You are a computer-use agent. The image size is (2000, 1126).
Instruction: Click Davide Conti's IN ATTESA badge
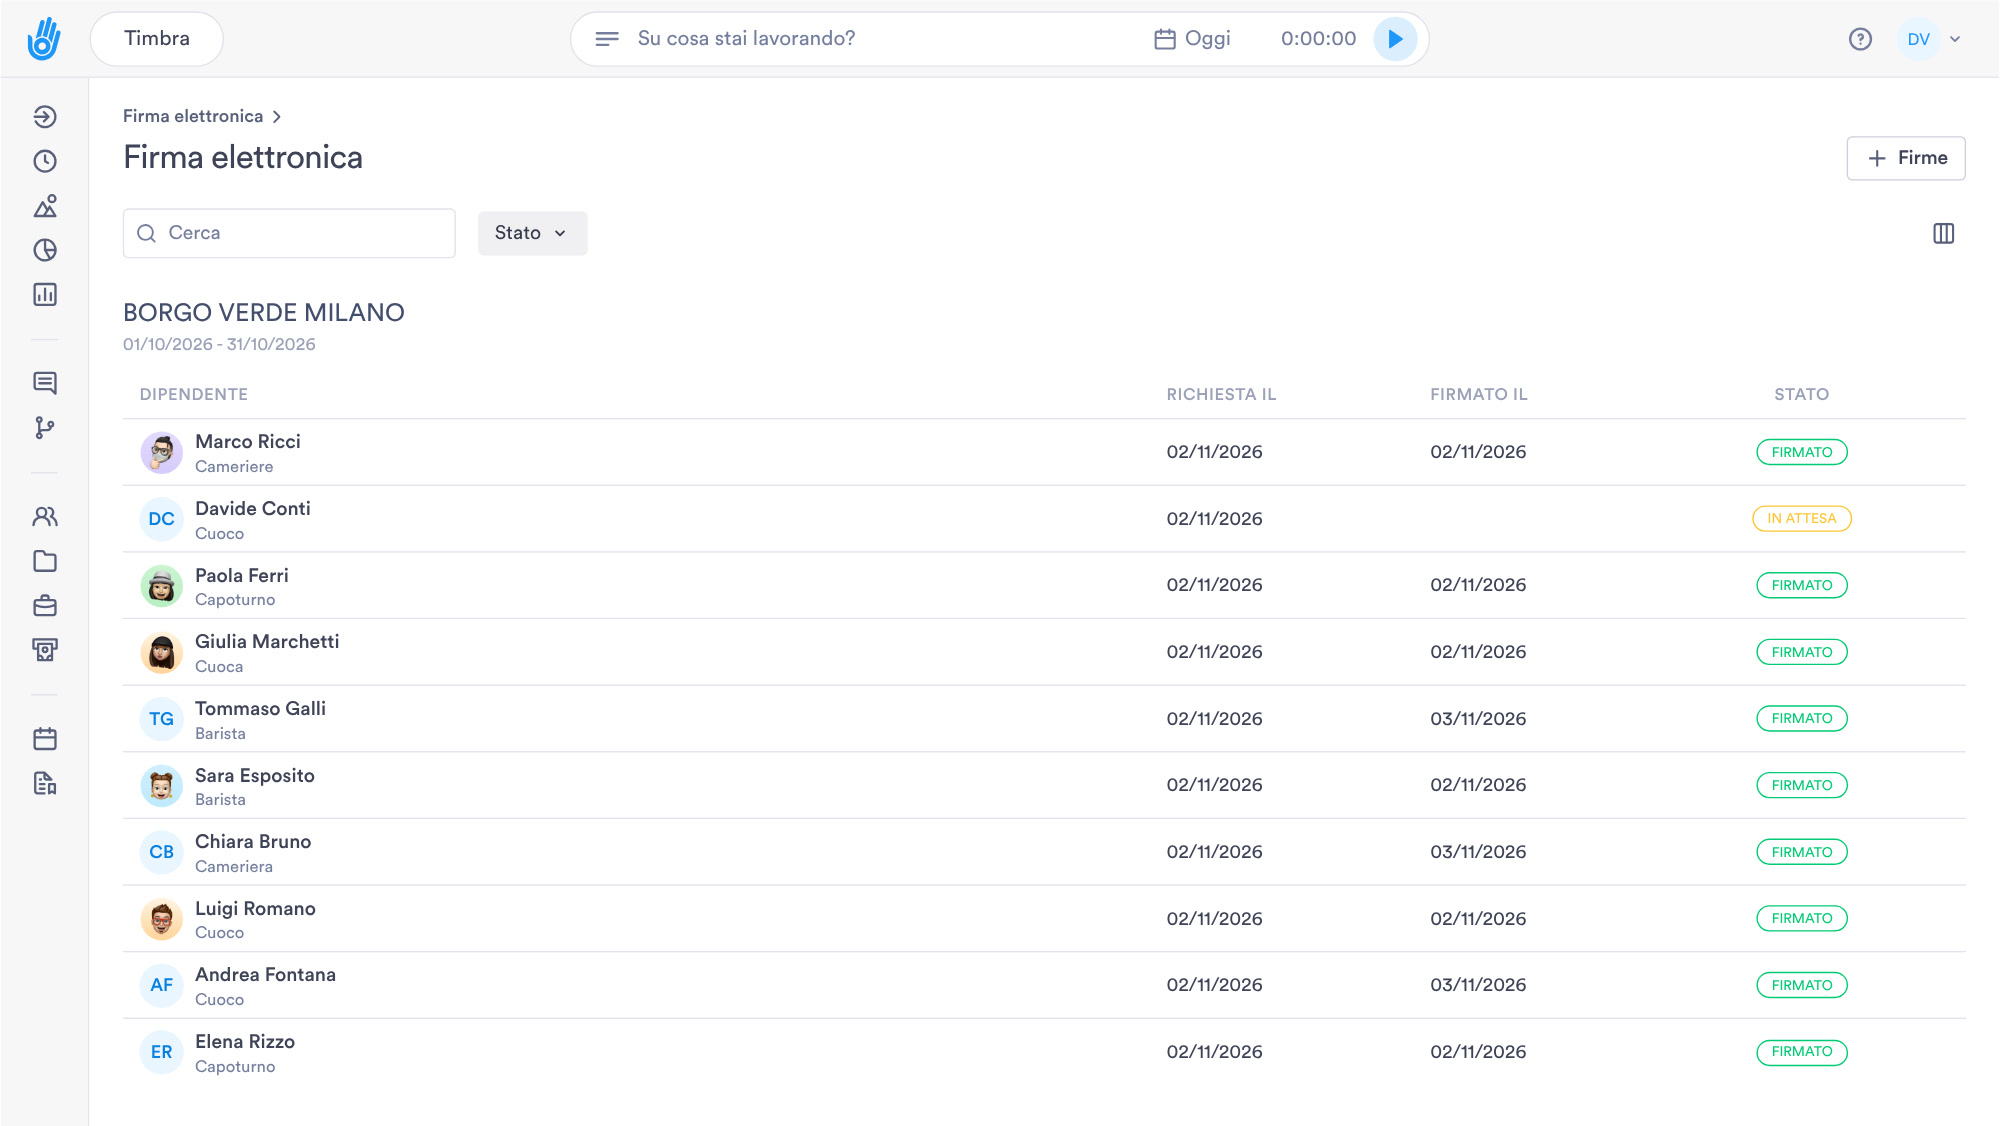pyautogui.click(x=1801, y=519)
